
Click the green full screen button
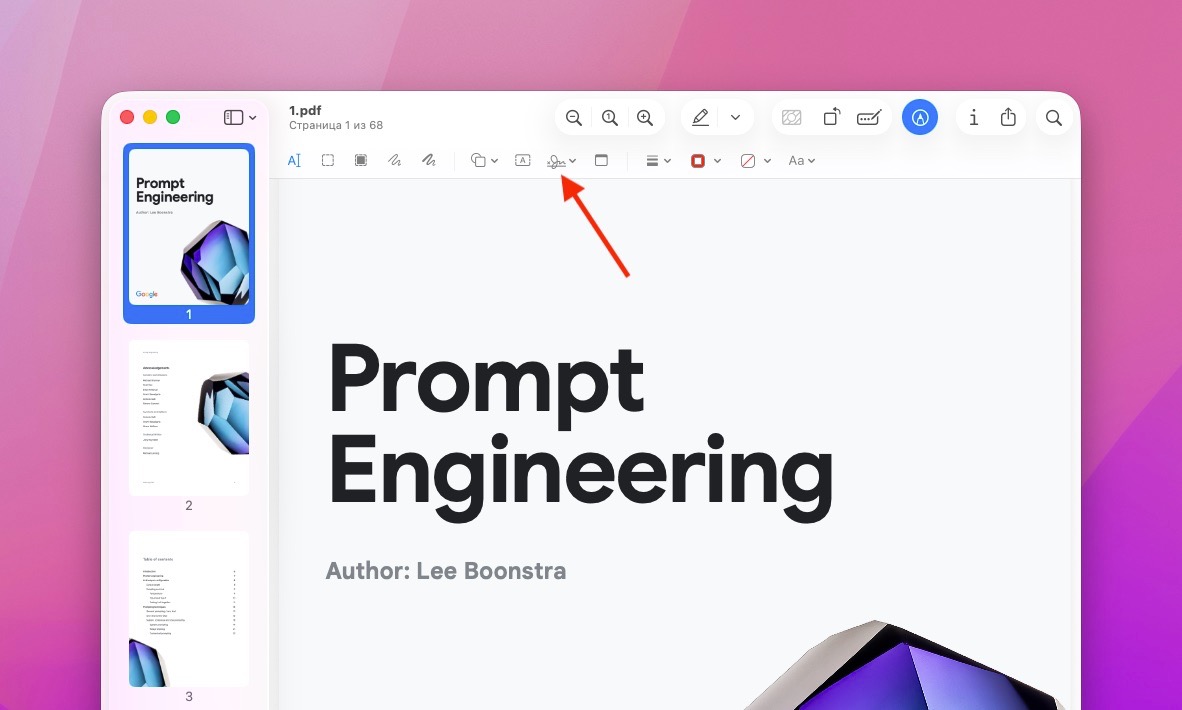click(x=173, y=117)
